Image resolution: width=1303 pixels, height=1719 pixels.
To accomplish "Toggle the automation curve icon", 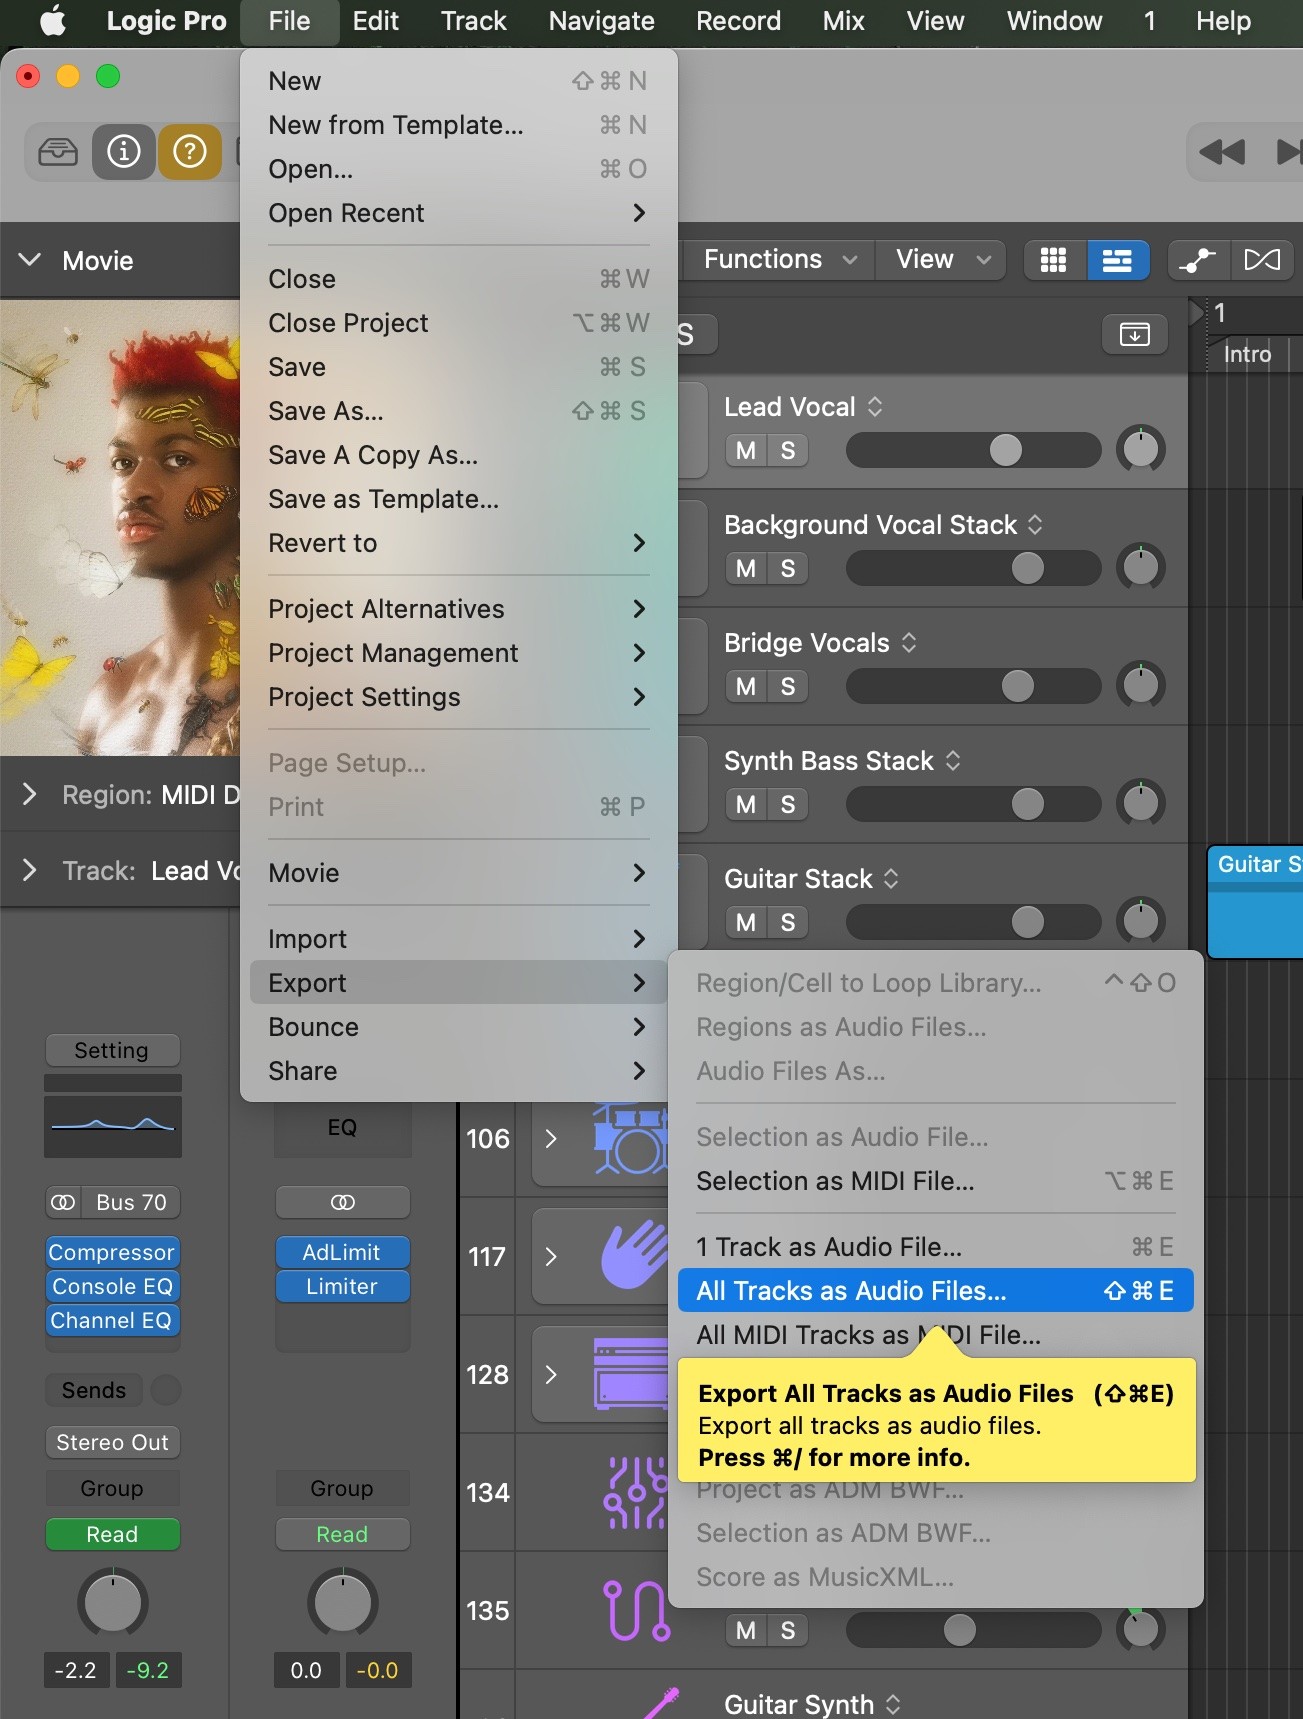I will coord(1198,260).
